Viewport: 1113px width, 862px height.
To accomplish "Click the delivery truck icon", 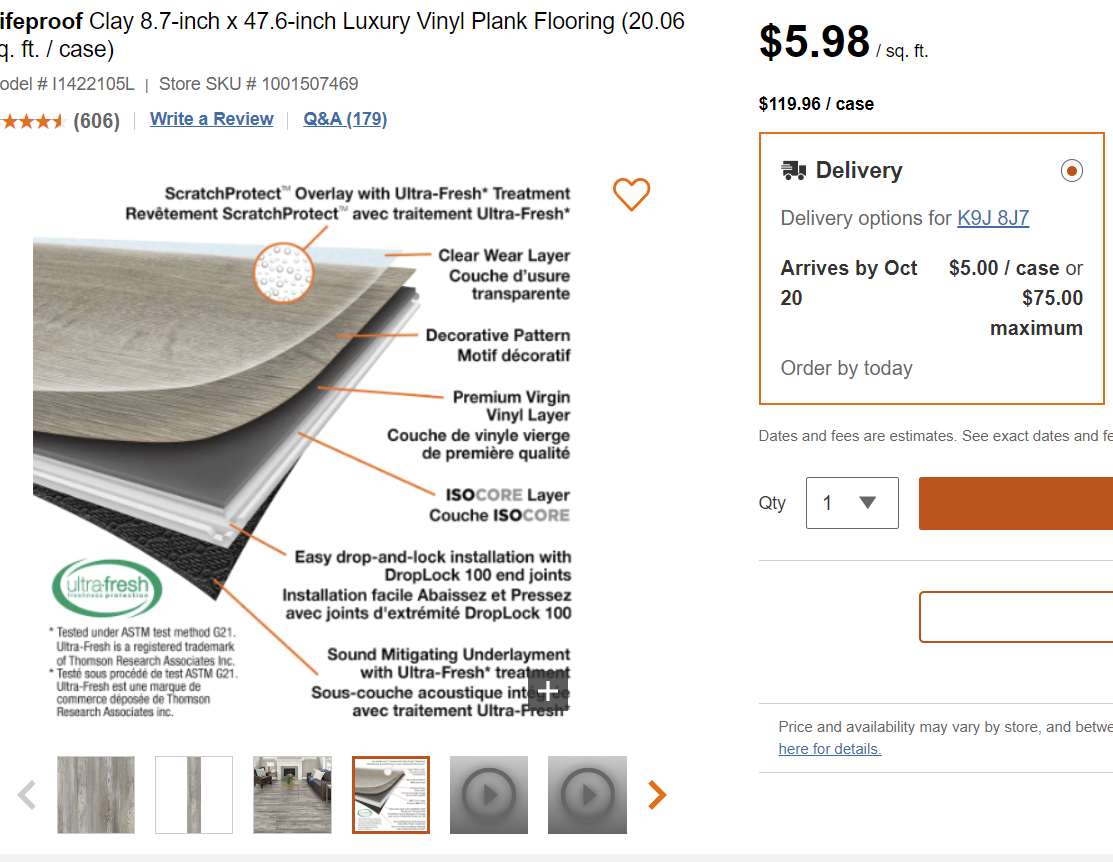I will (794, 171).
